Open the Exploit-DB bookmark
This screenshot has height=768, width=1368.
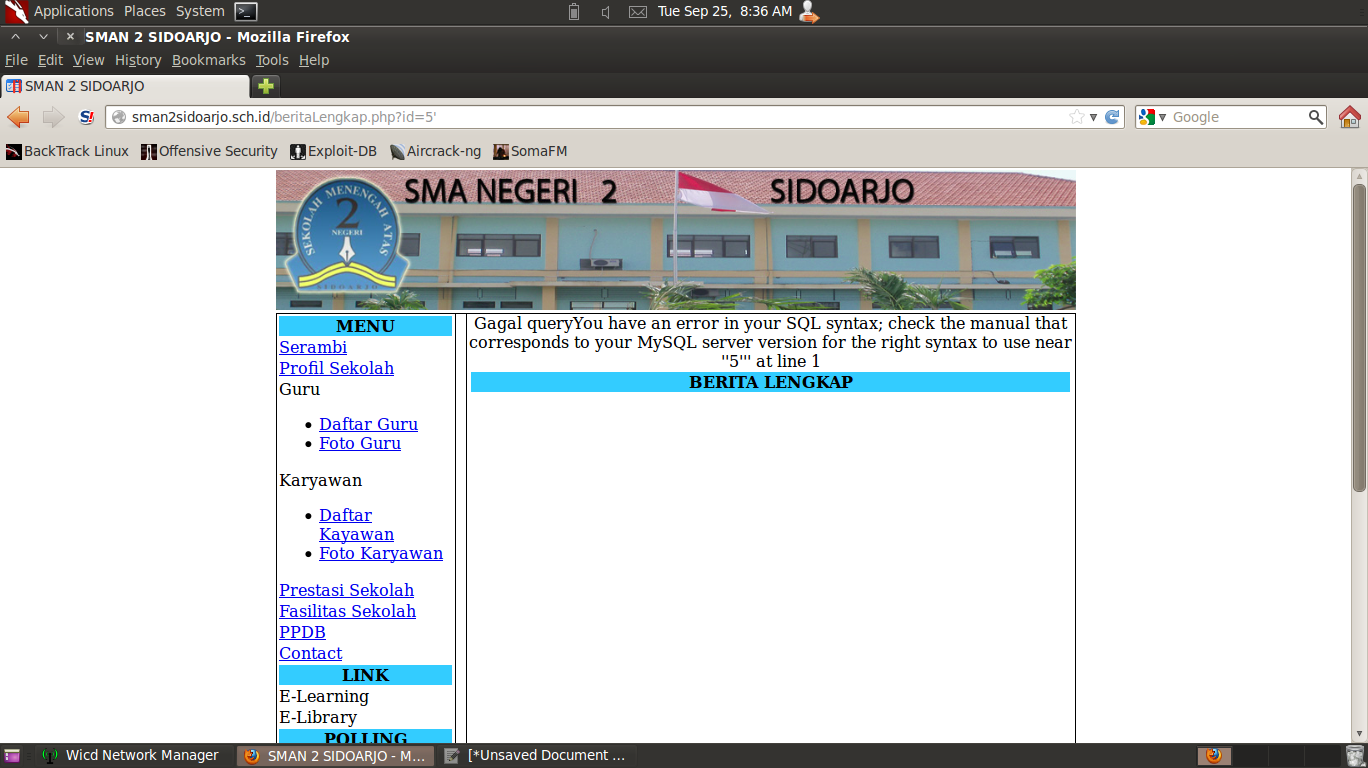pos(333,151)
